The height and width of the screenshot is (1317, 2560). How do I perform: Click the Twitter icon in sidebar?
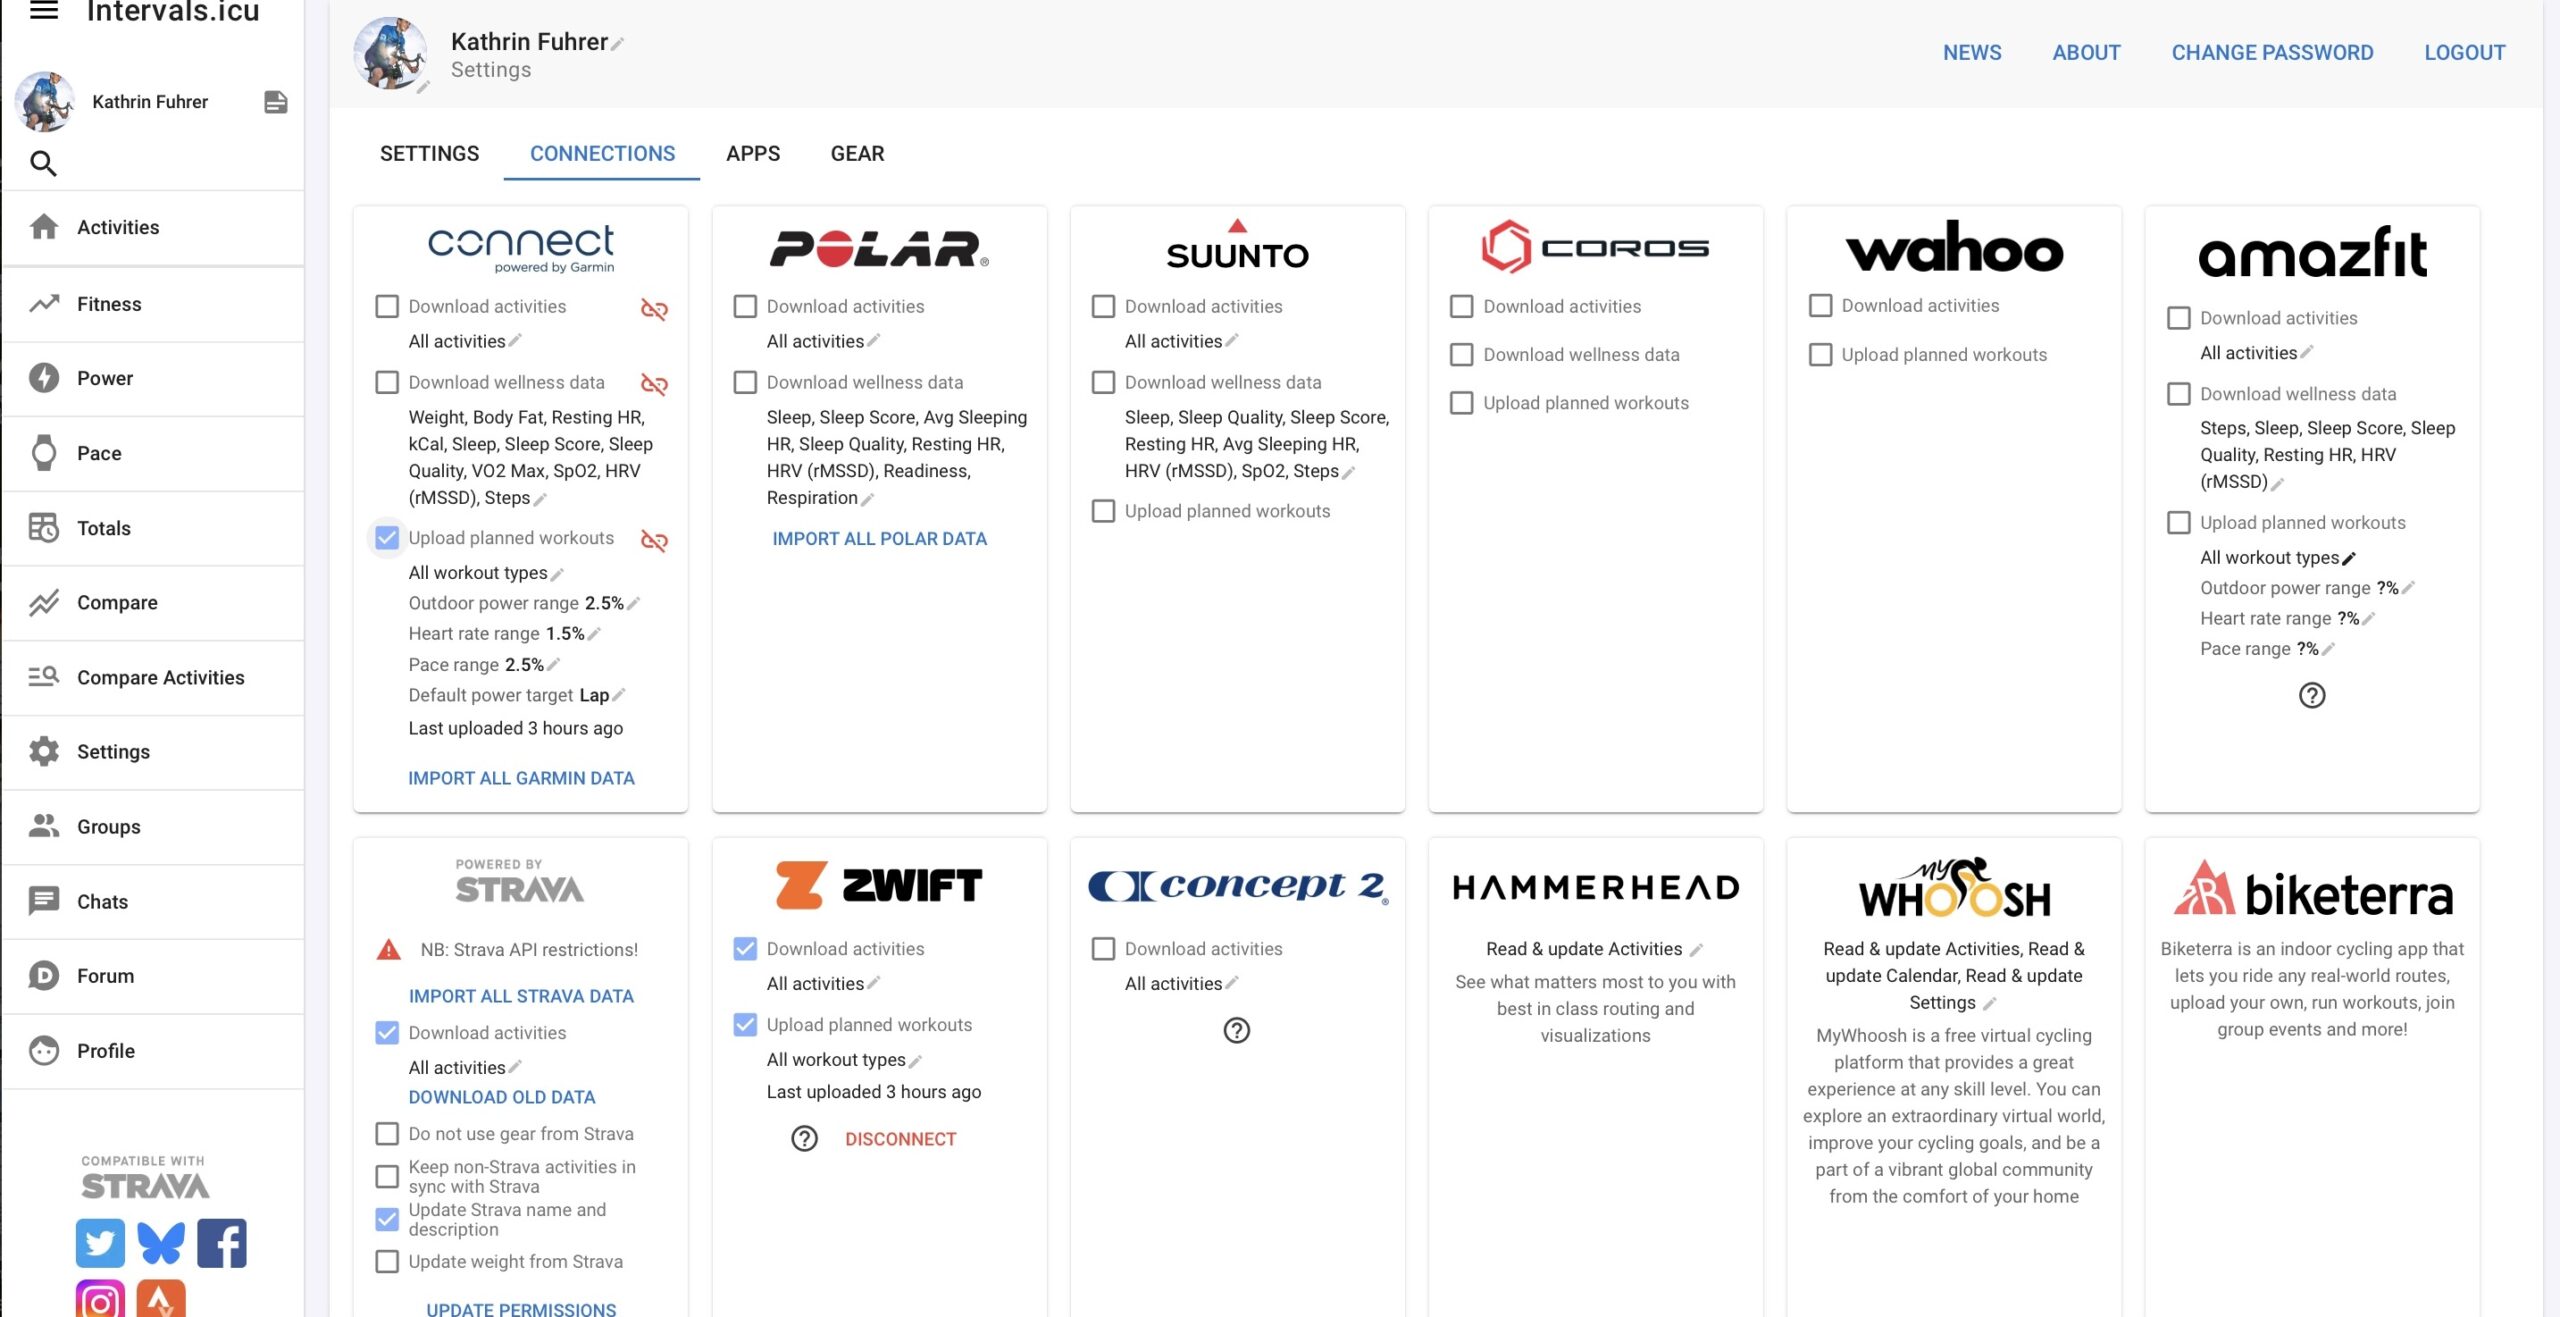coord(100,1243)
